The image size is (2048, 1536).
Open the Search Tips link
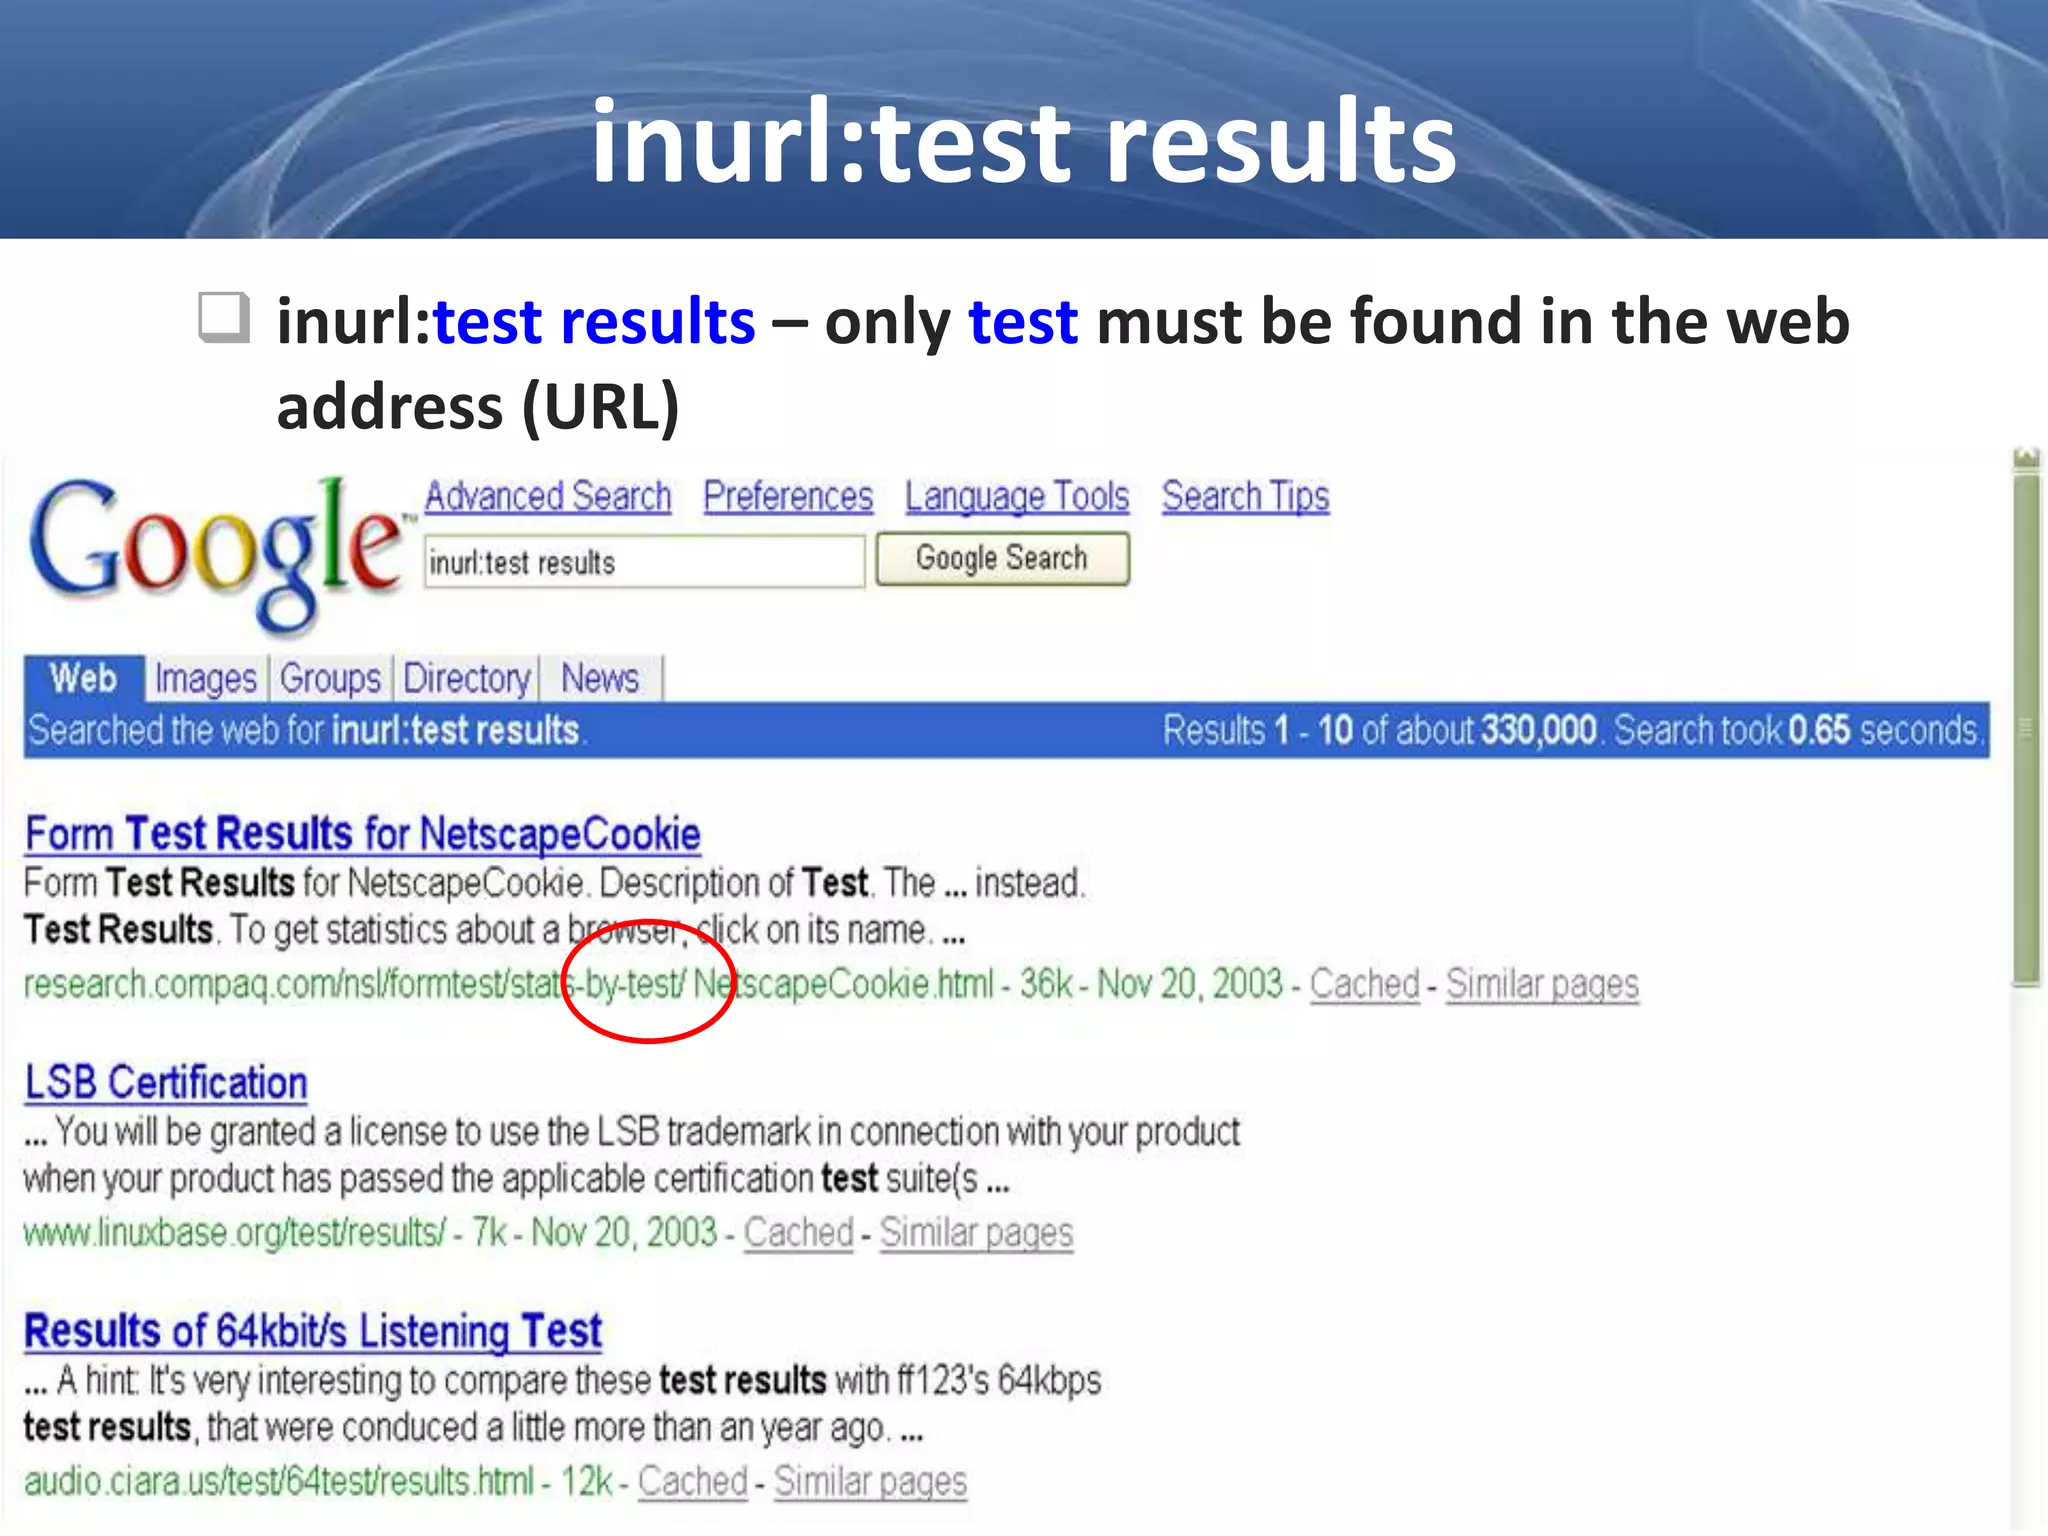[1245, 497]
